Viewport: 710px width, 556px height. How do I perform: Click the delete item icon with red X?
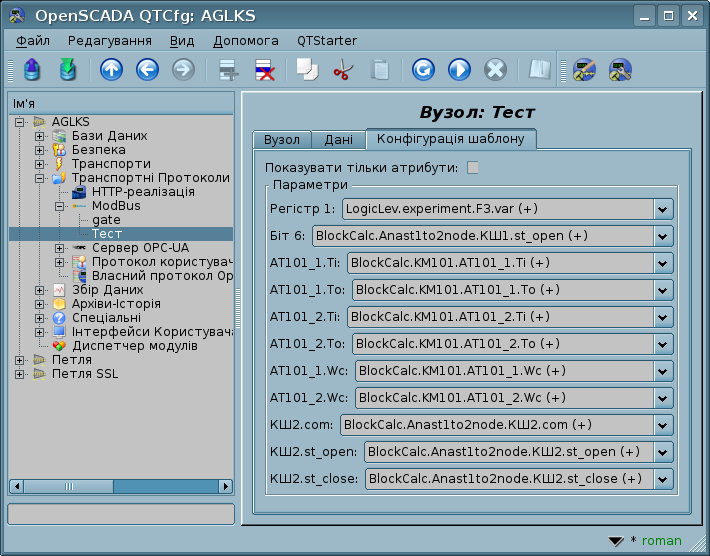tap(265, 70)
